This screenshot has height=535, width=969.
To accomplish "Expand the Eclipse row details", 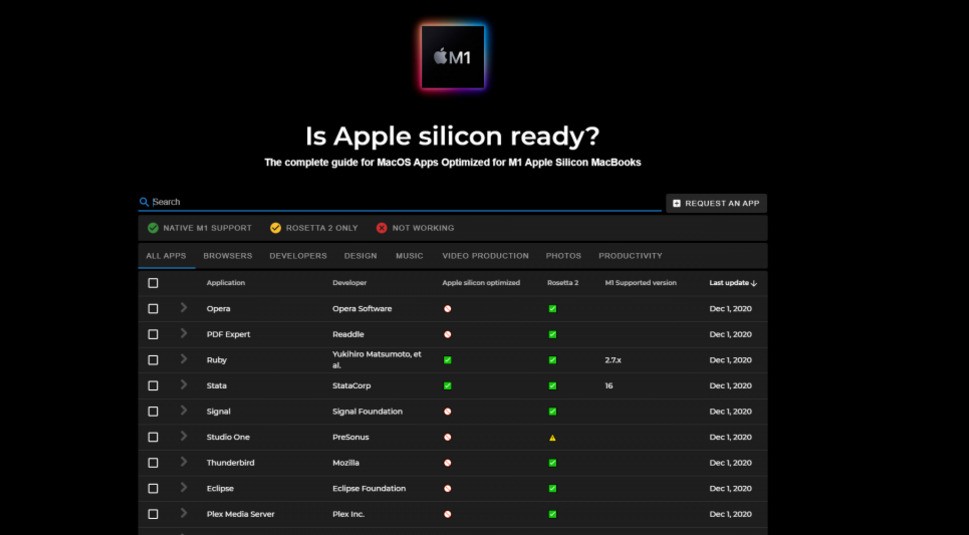I will point(184,487).
